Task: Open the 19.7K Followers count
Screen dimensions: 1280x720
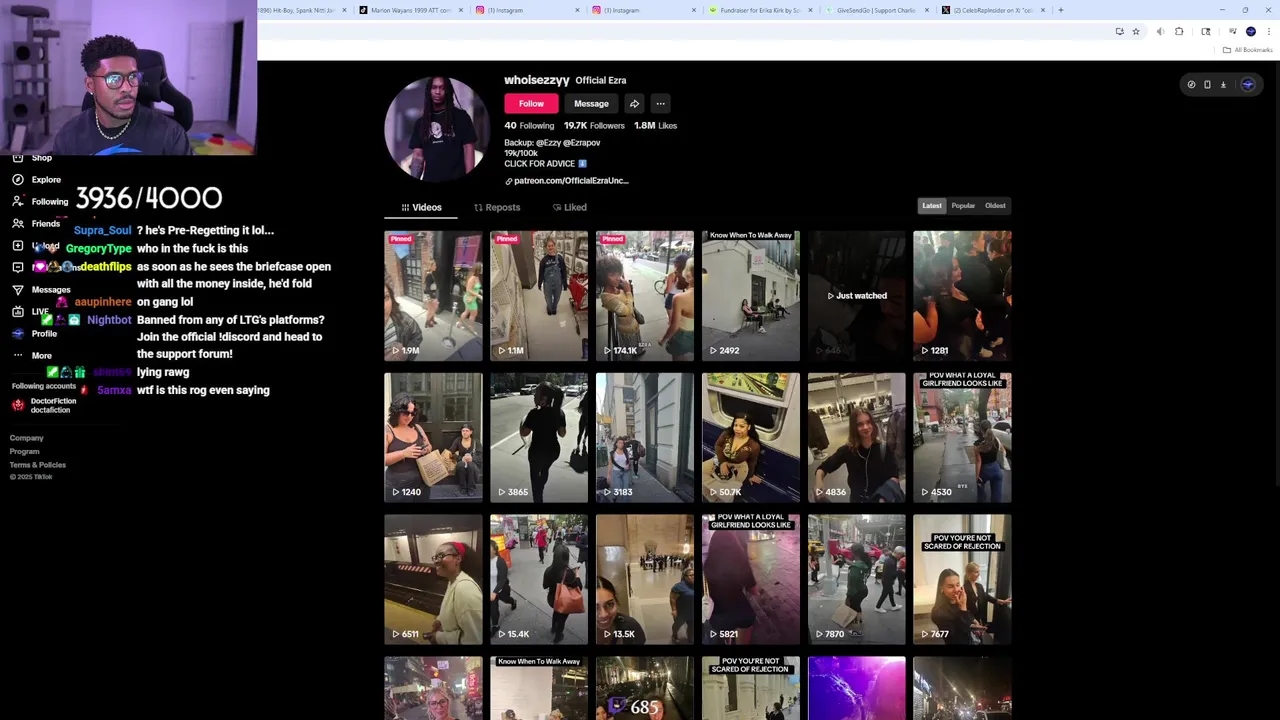Action: pos(594,125)
